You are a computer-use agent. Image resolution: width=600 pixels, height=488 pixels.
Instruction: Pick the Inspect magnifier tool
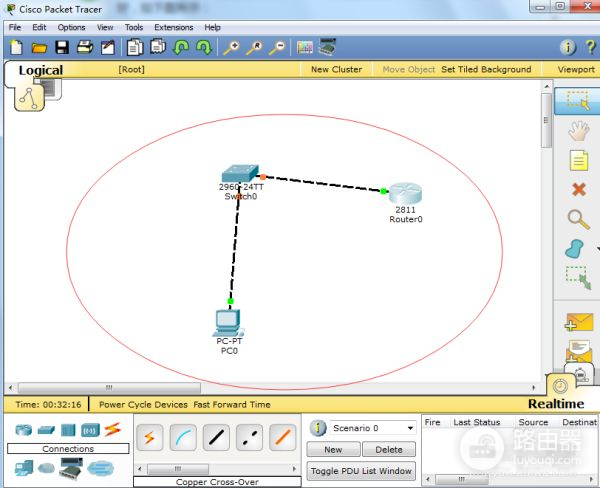(578, 219)
